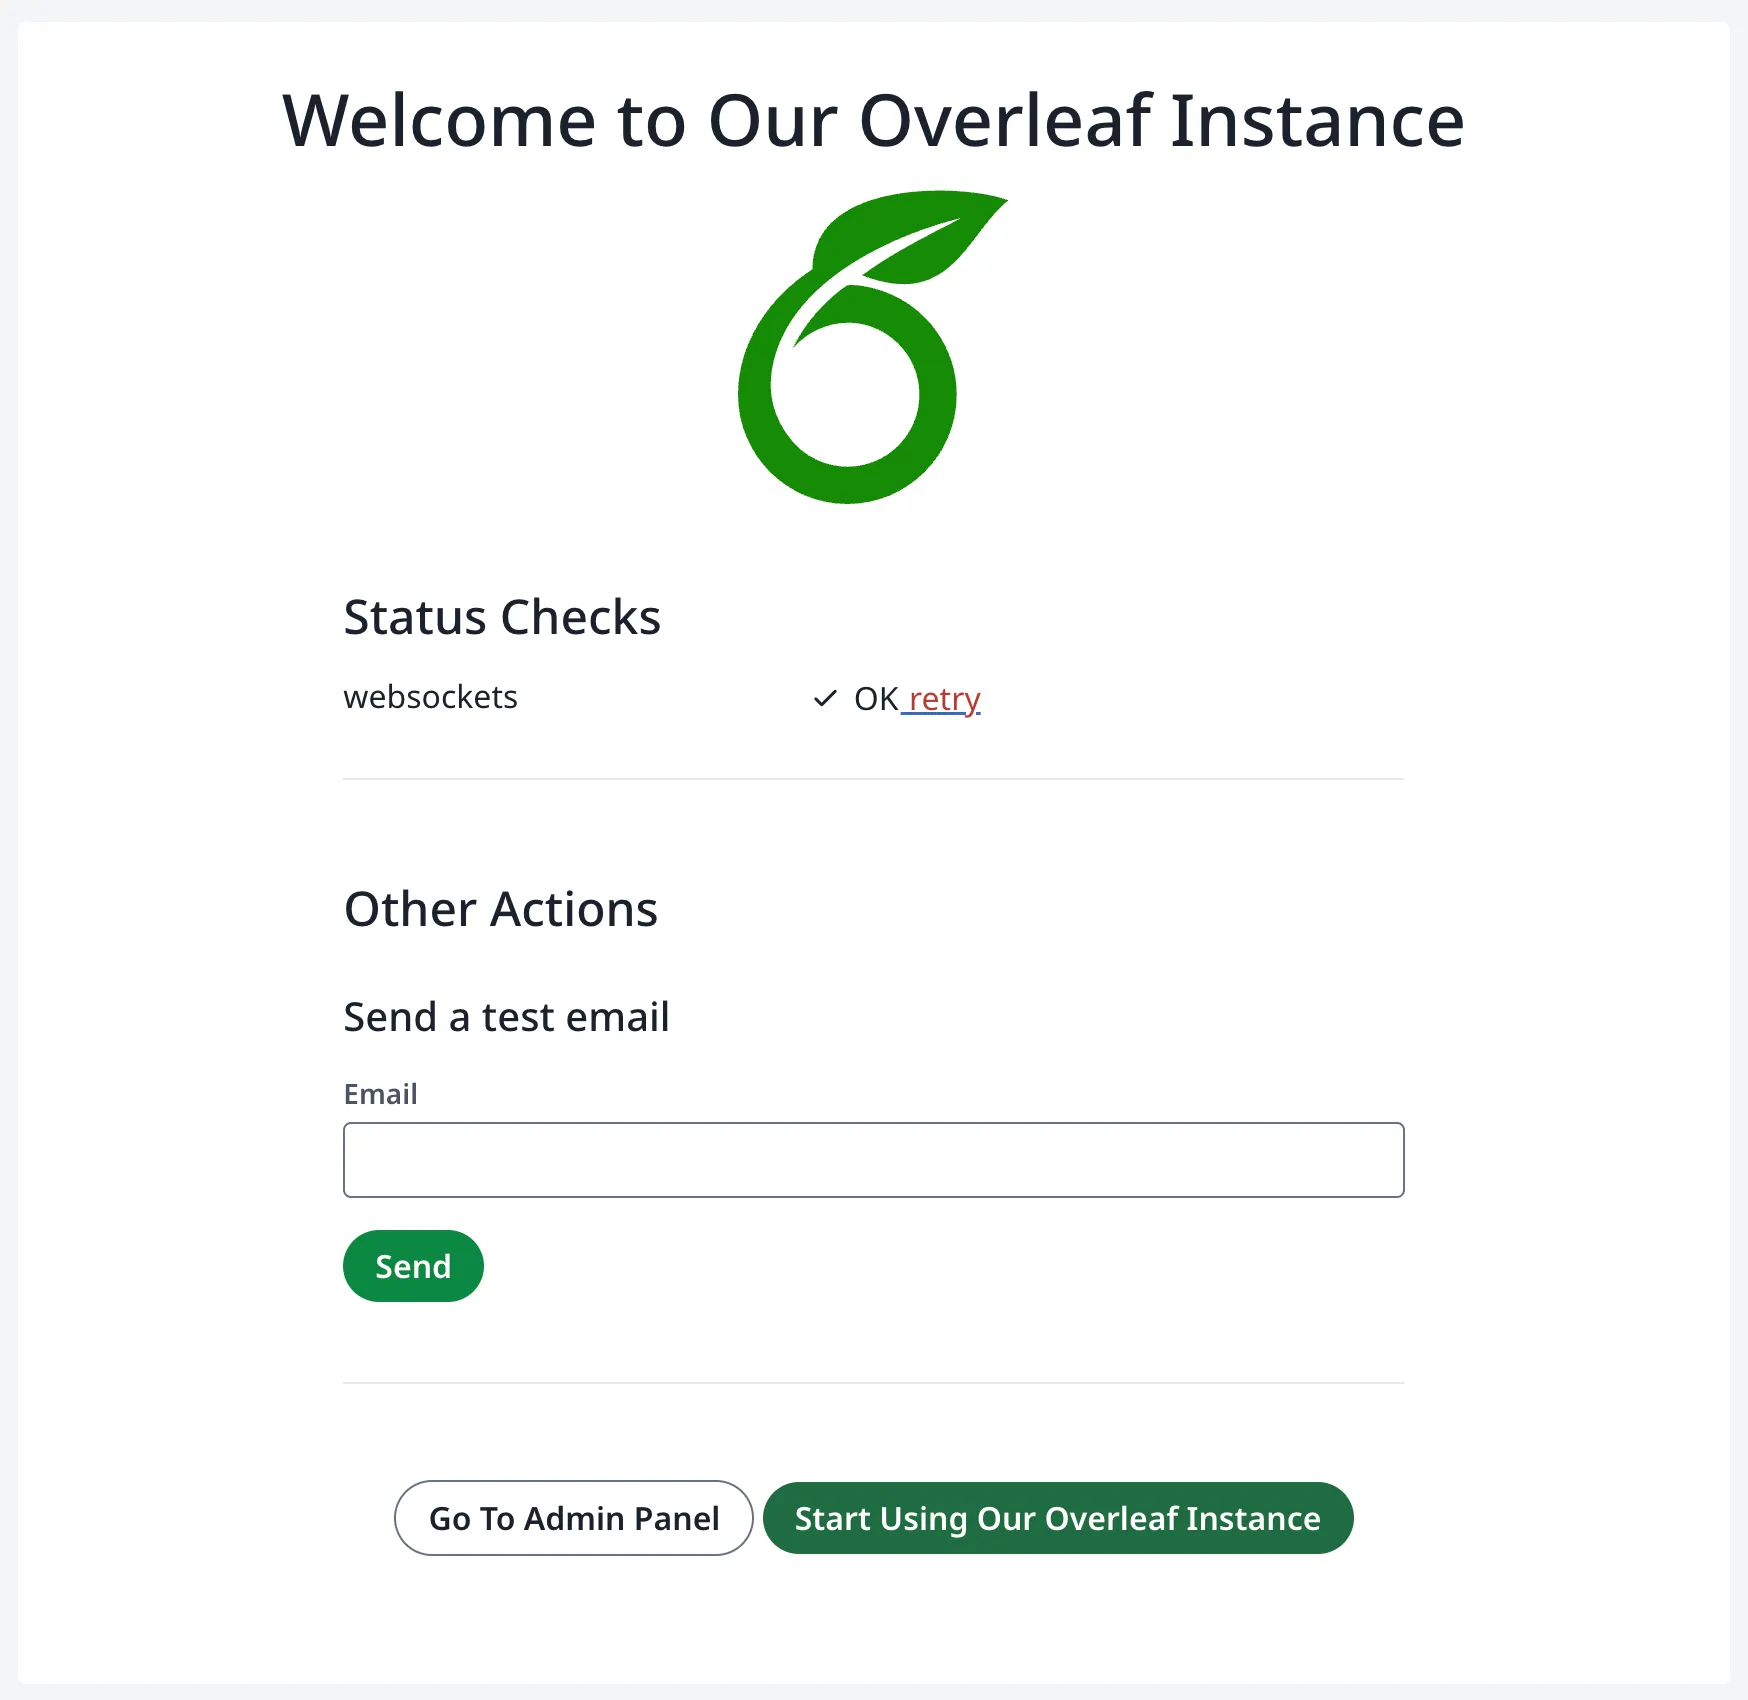Screen dimensions: 1748x1700
Task: Click the OK status text
Action: (x=876, y=698)
